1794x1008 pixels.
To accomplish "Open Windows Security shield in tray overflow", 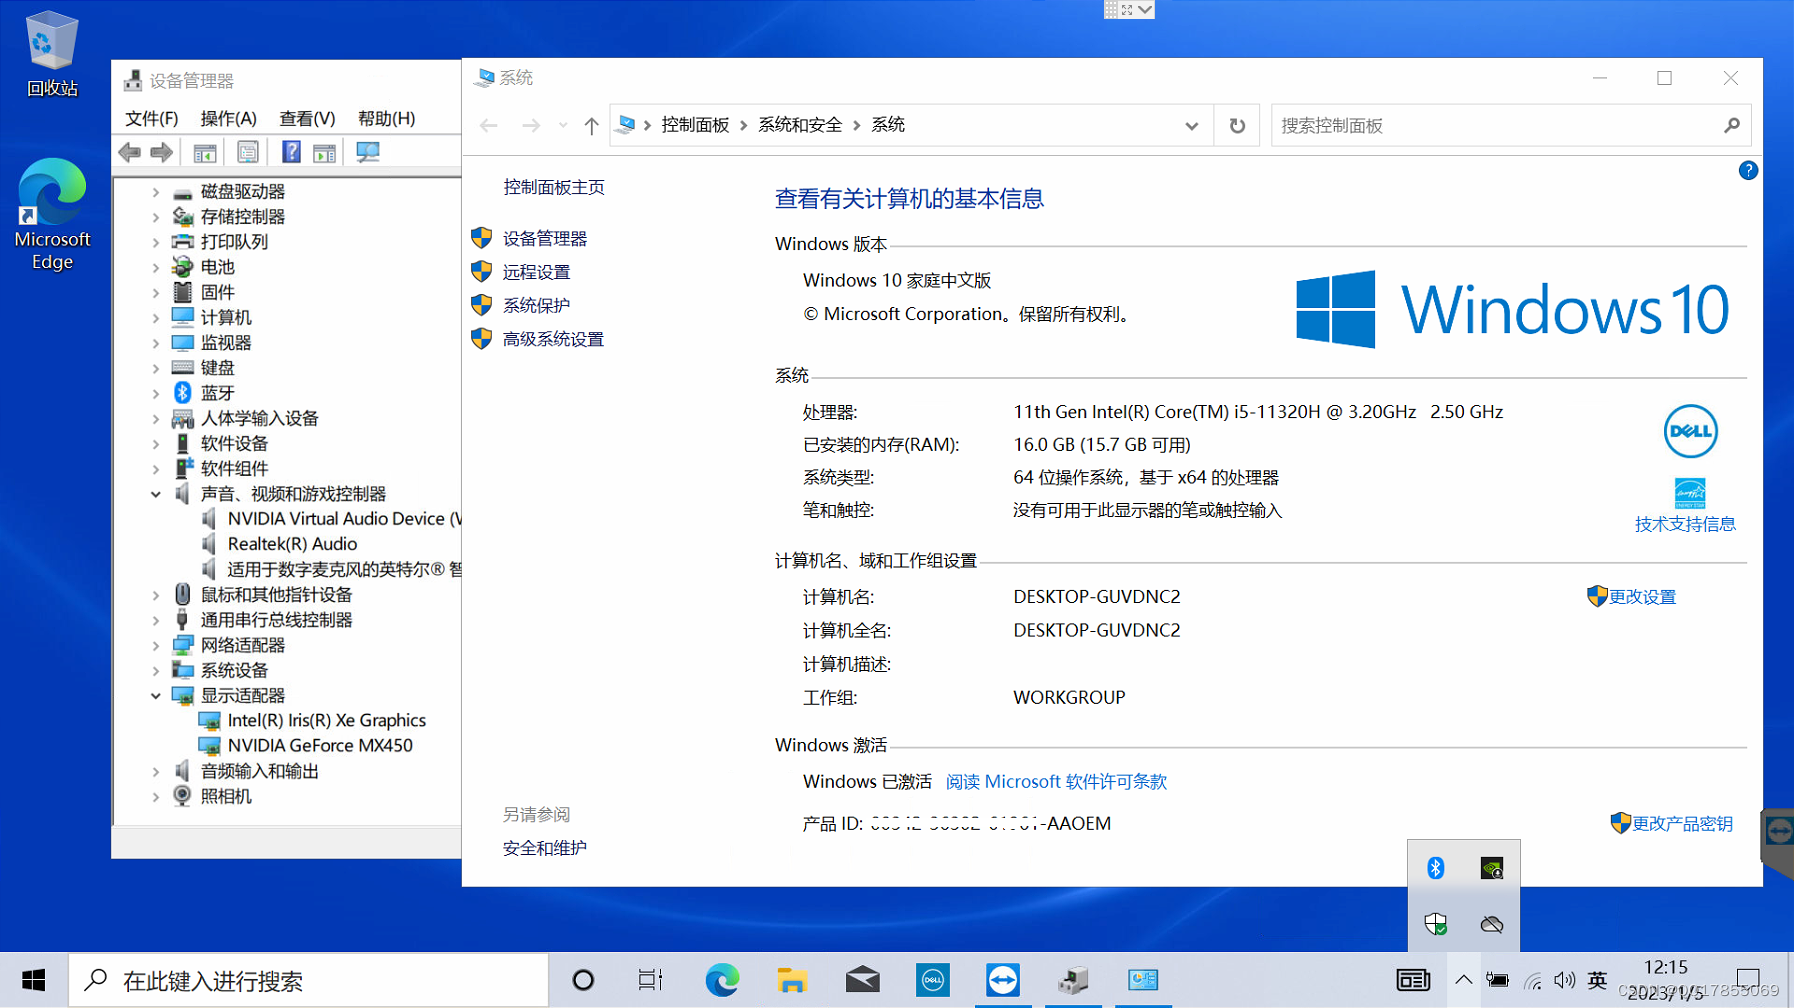I will pyautogui.click(x=1435, y=924).
